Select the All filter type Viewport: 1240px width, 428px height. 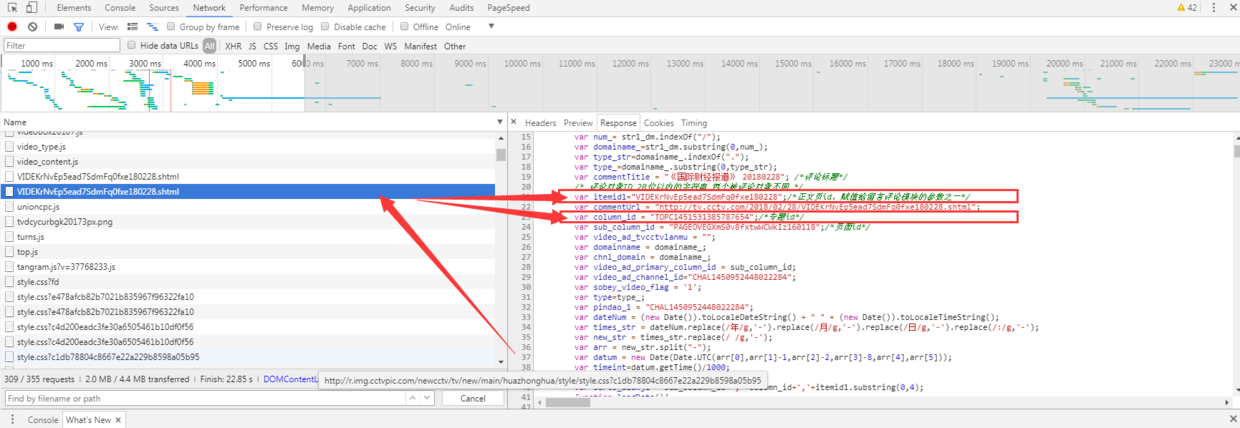pyautogui.click(x=209, y=46)
